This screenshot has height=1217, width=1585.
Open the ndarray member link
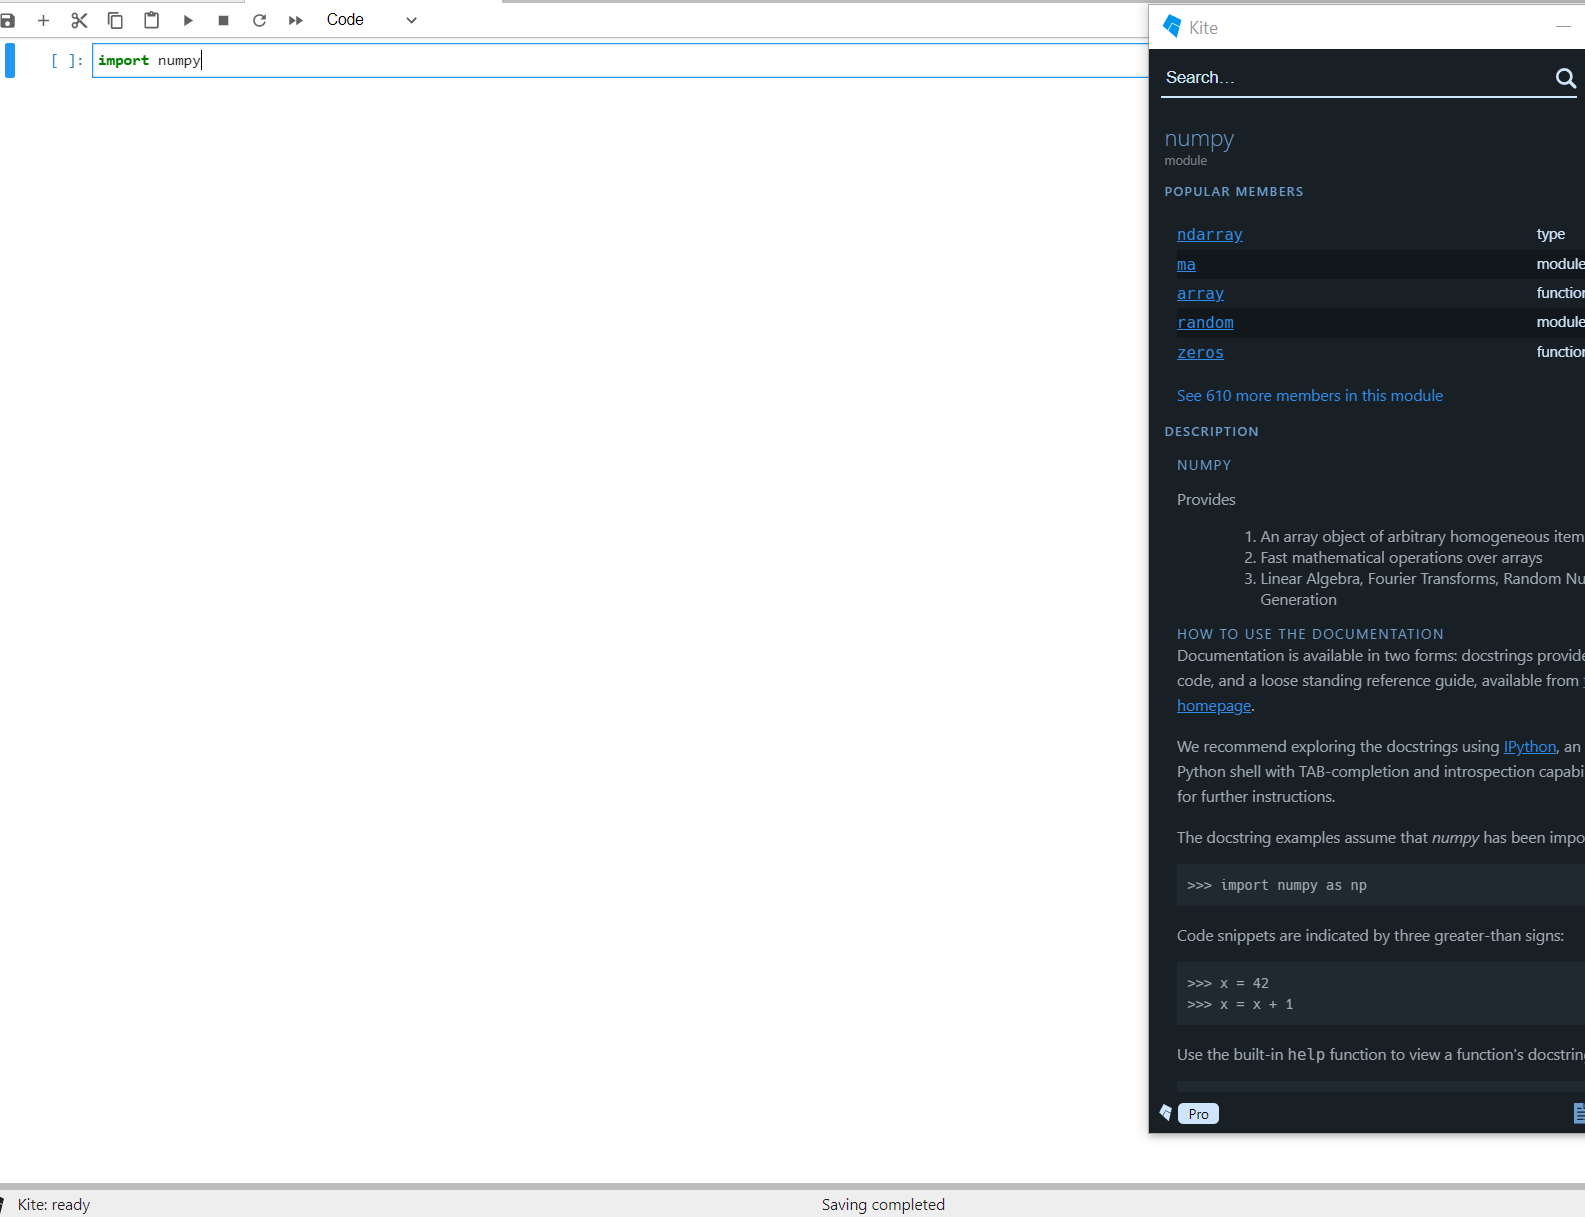tap(1209, 234)
